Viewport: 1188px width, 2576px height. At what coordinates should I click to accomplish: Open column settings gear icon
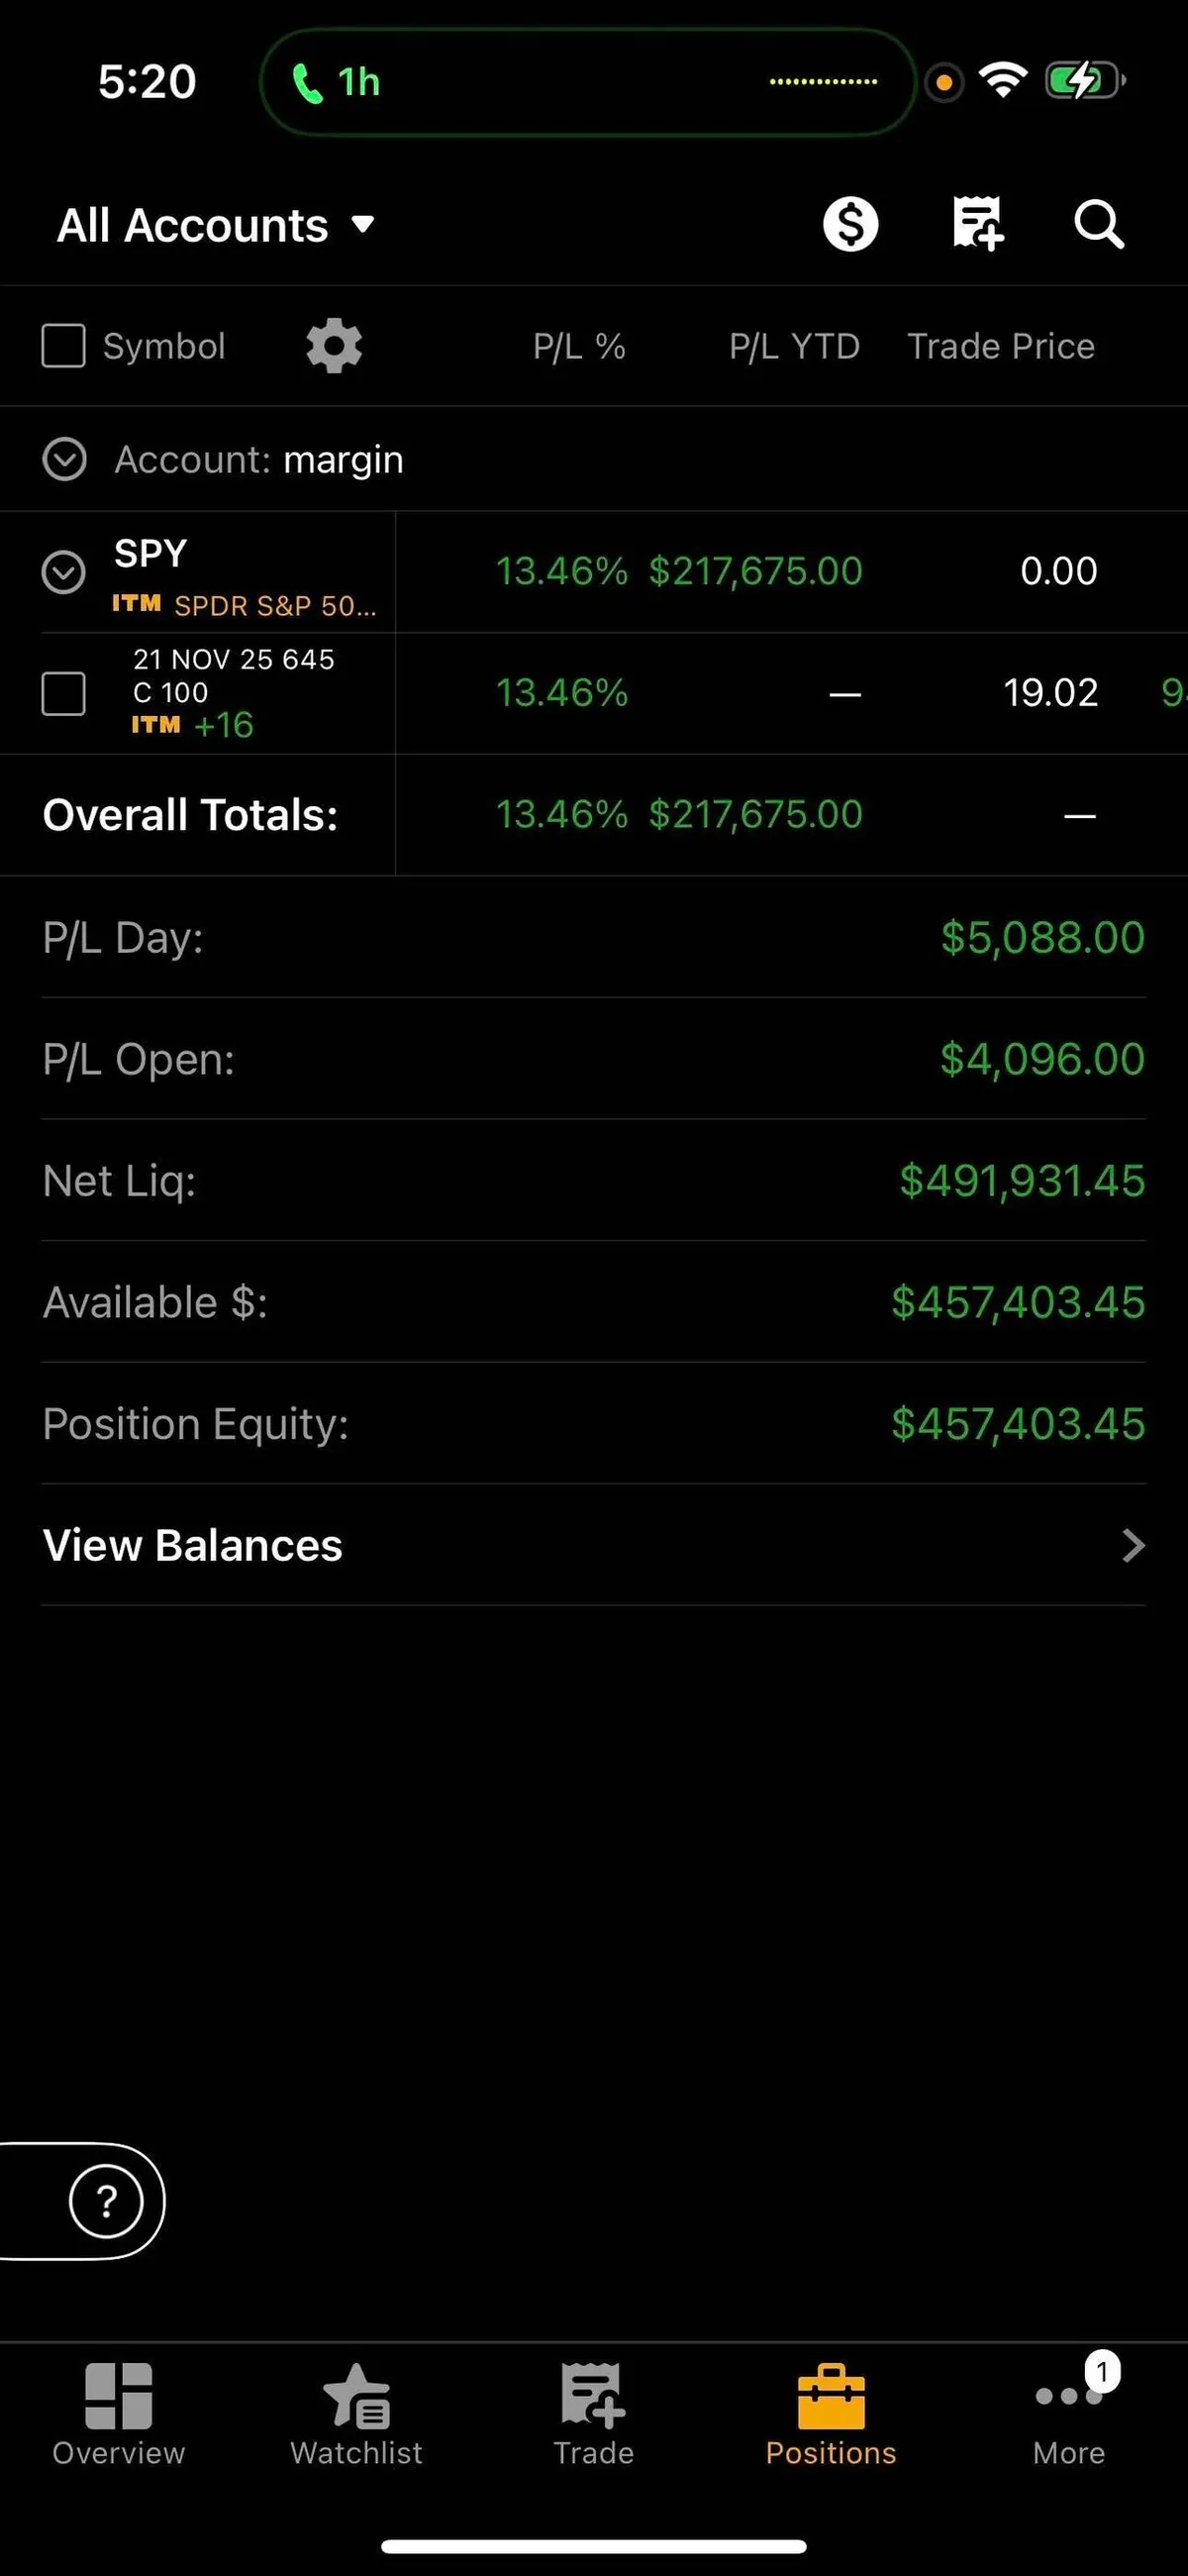(334, 346)
